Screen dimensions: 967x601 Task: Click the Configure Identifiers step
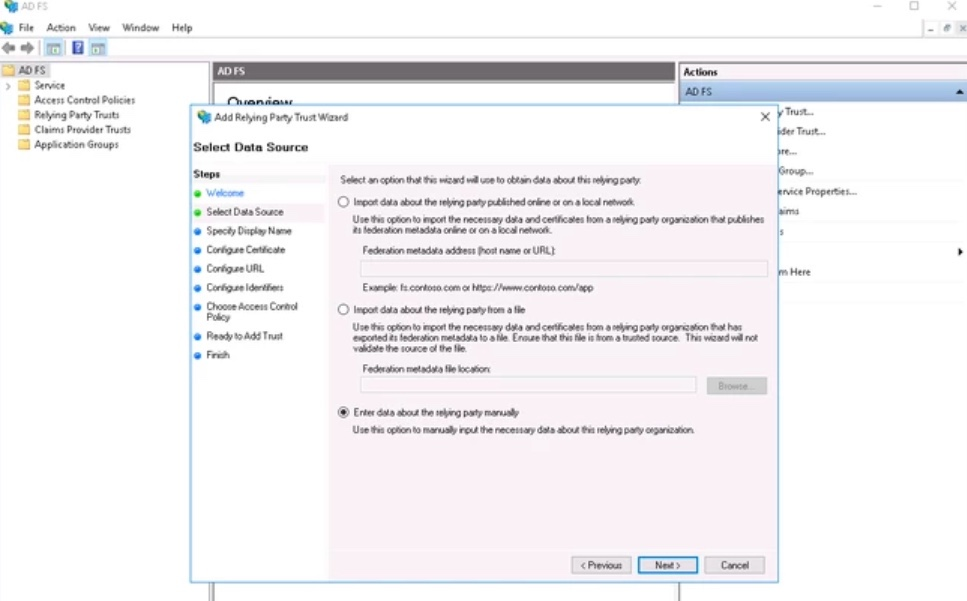245,288
